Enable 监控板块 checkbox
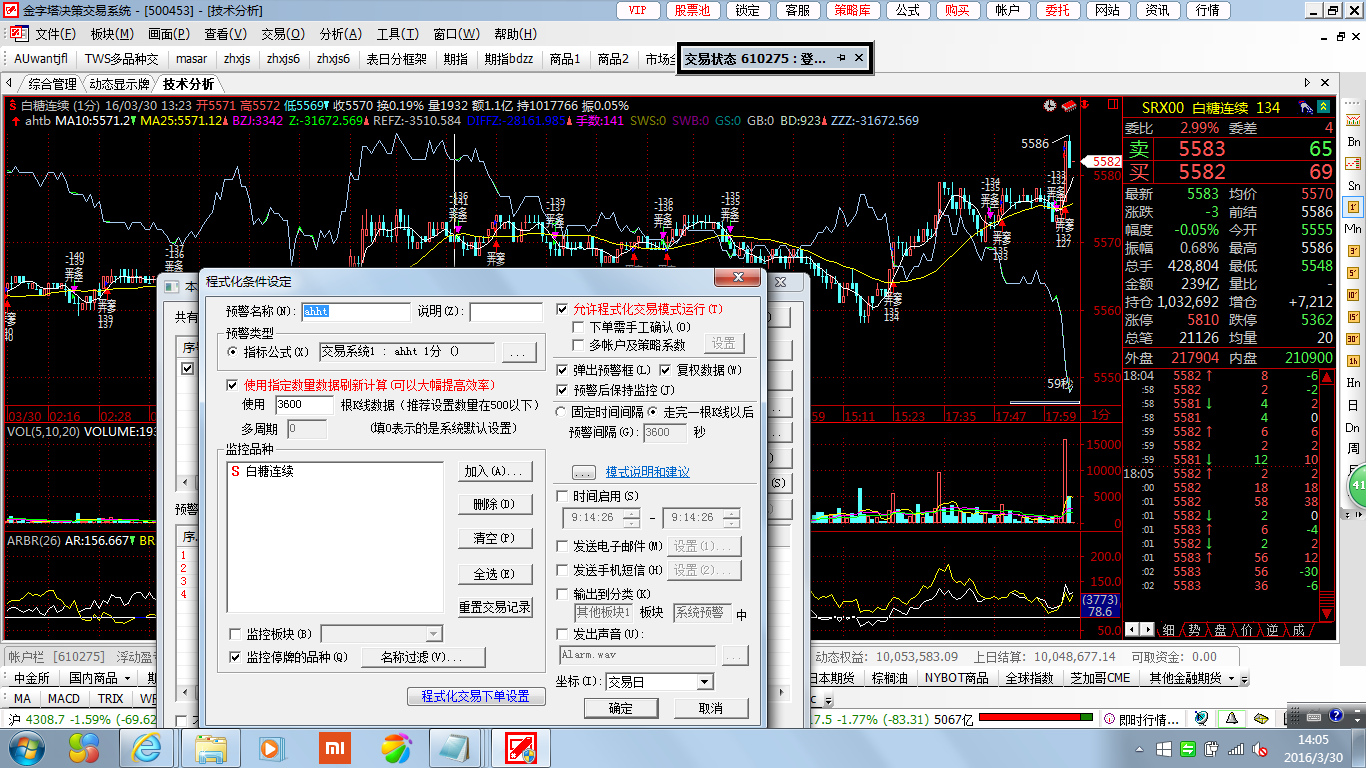1366x768 pixels. coord(235,634)
